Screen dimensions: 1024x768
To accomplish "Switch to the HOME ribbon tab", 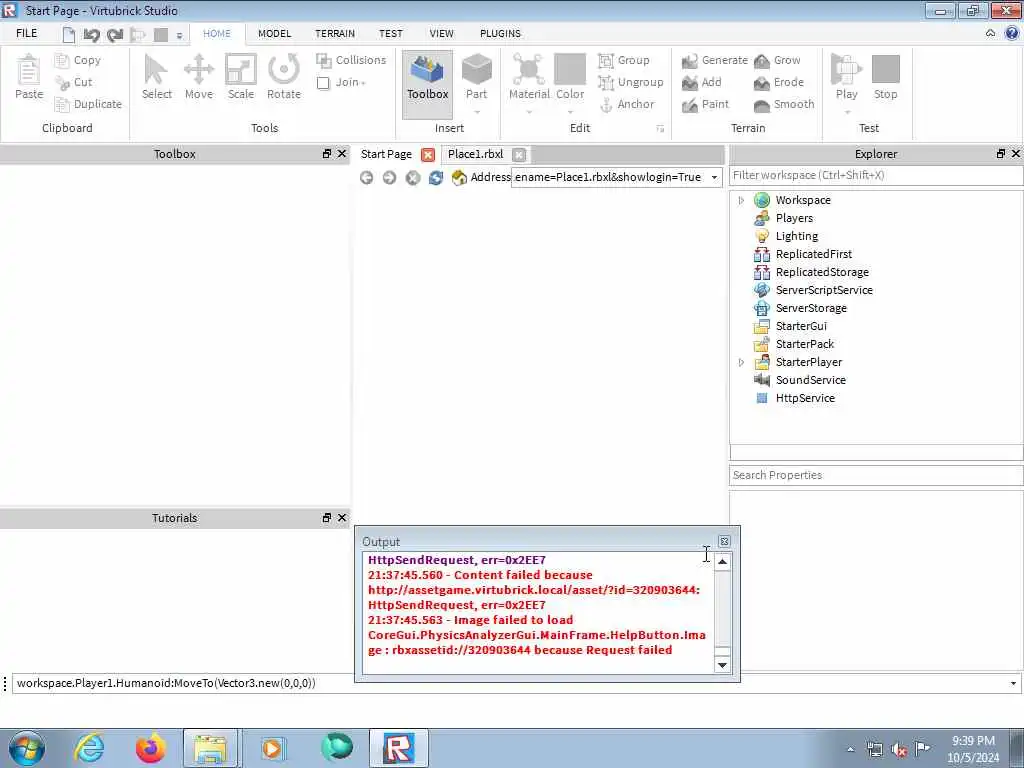I will coord(217,33).
